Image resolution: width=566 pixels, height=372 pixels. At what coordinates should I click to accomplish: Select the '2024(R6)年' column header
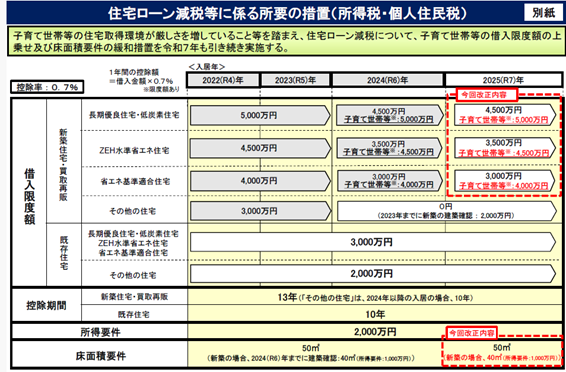tap(387, 80)
